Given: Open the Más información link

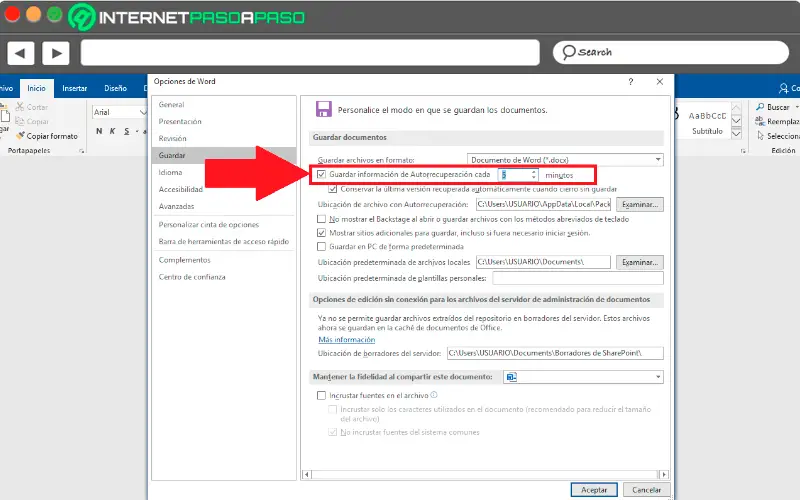Looking at the screenshot, I should click(346, 340).
